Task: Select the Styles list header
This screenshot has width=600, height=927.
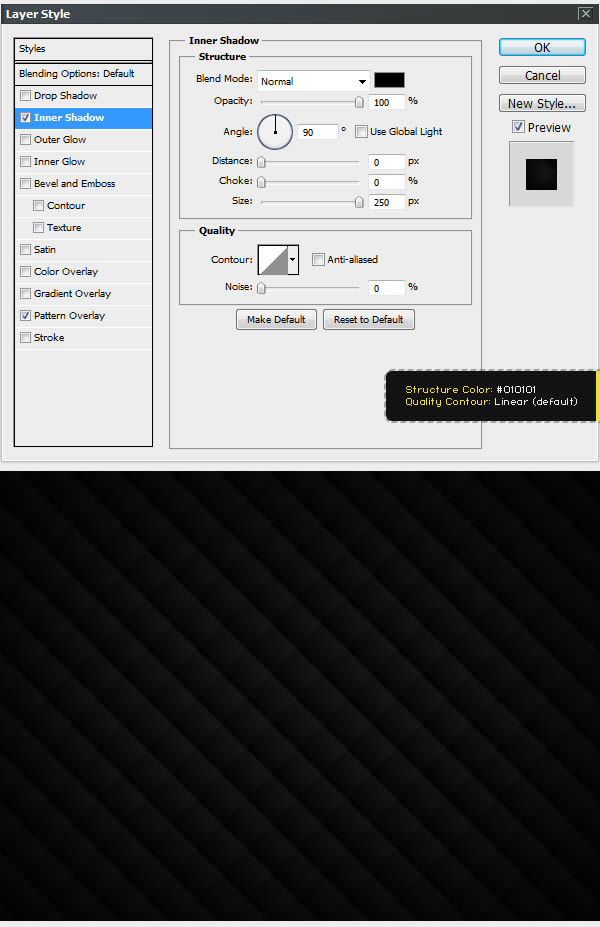Action: tap(83, 48)
